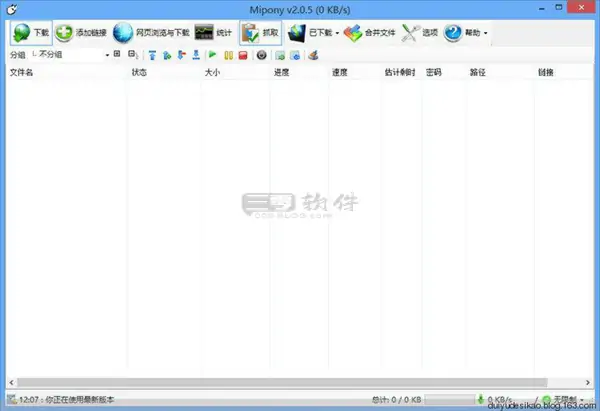Click the total progress bar in status bar
Viewport: 600px width, 411px height.
(450, 400)
